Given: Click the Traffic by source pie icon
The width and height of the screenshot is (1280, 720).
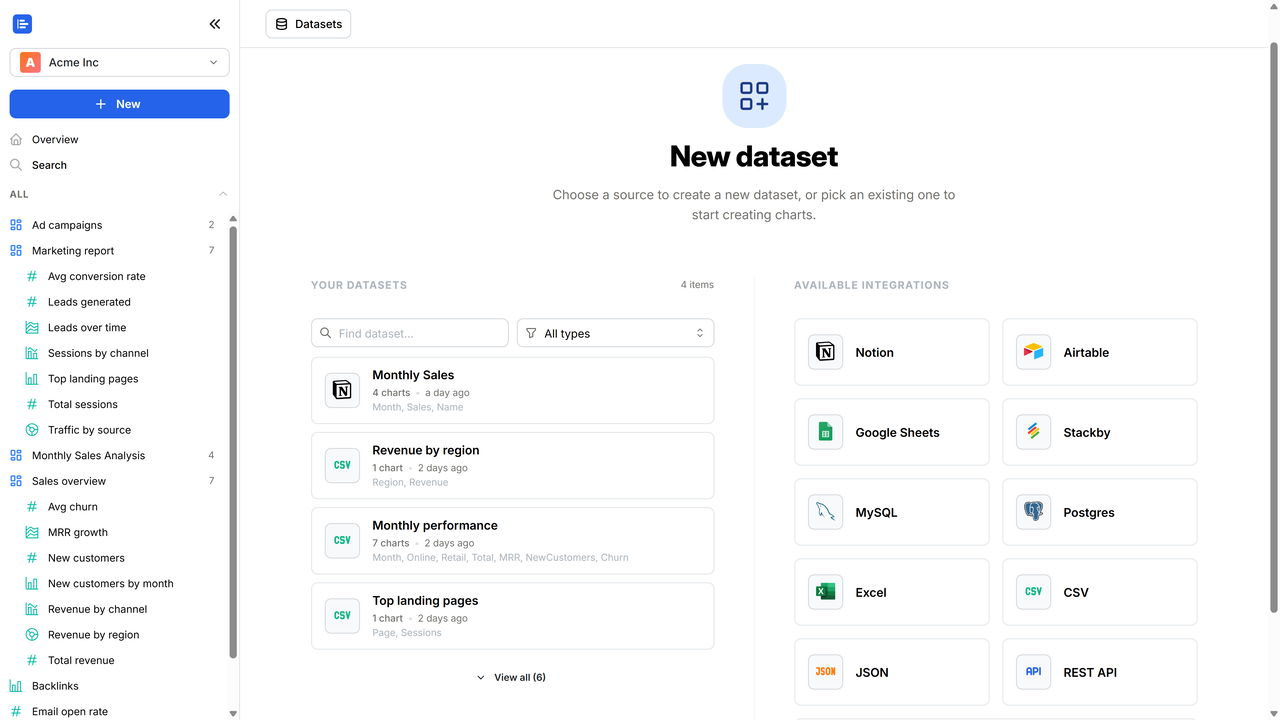Looking at the screenshot, I should pyautogui.click(x=32, y=430).
